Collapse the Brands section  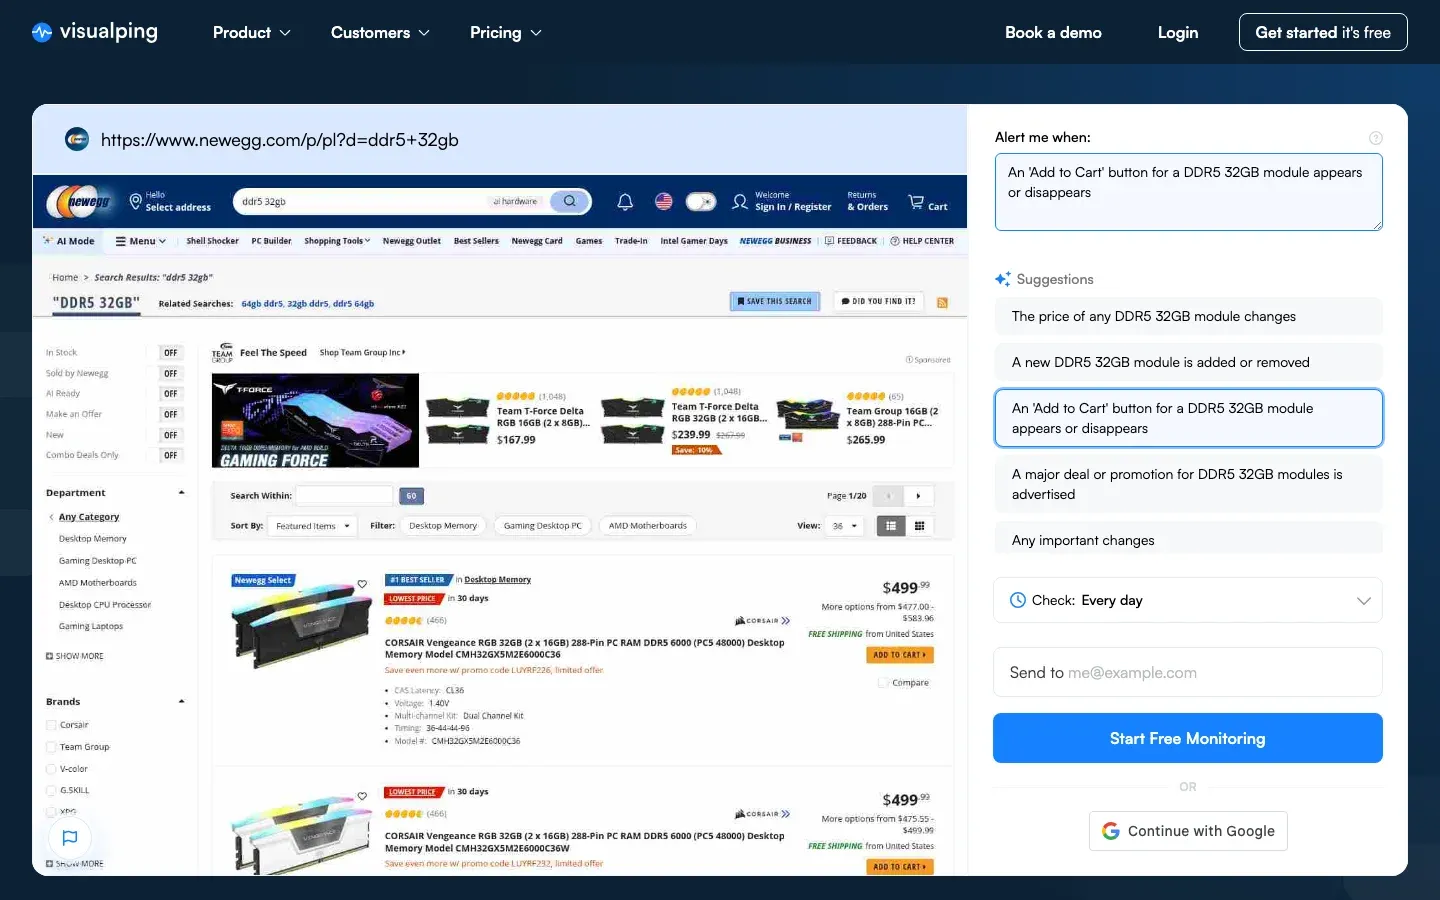tap(181, 702)
